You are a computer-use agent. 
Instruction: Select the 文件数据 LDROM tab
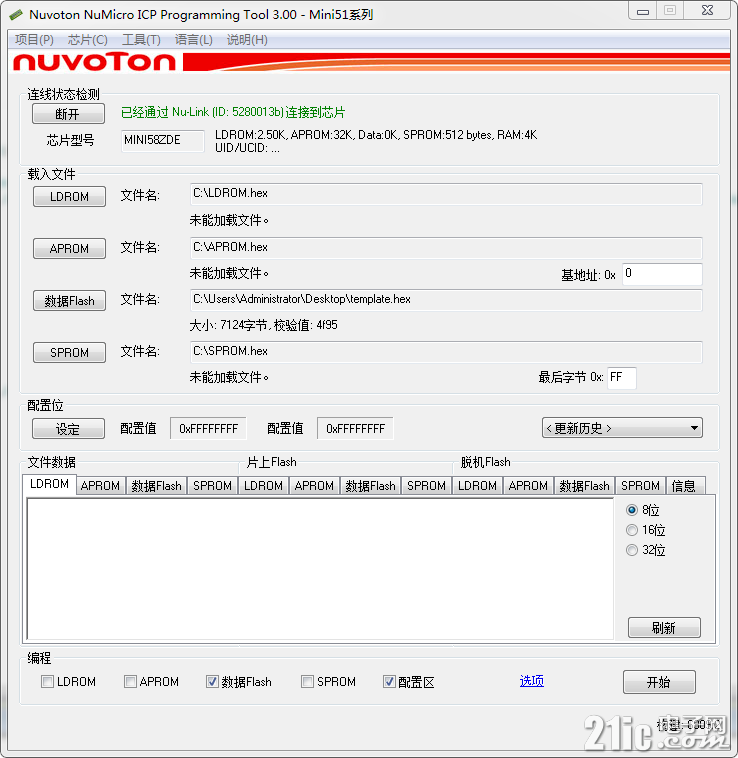pos(49,484)
